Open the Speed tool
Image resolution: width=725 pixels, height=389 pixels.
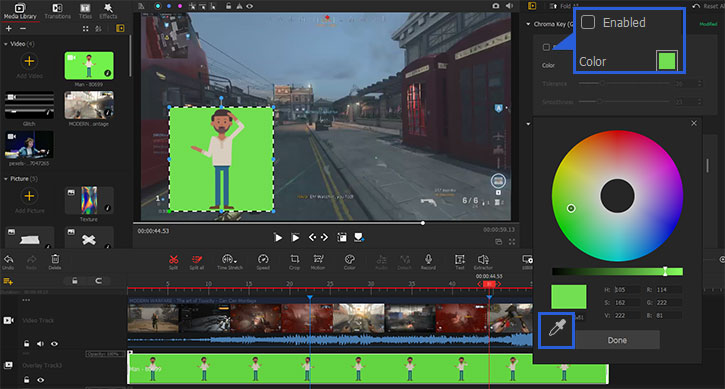coord(263,262)
